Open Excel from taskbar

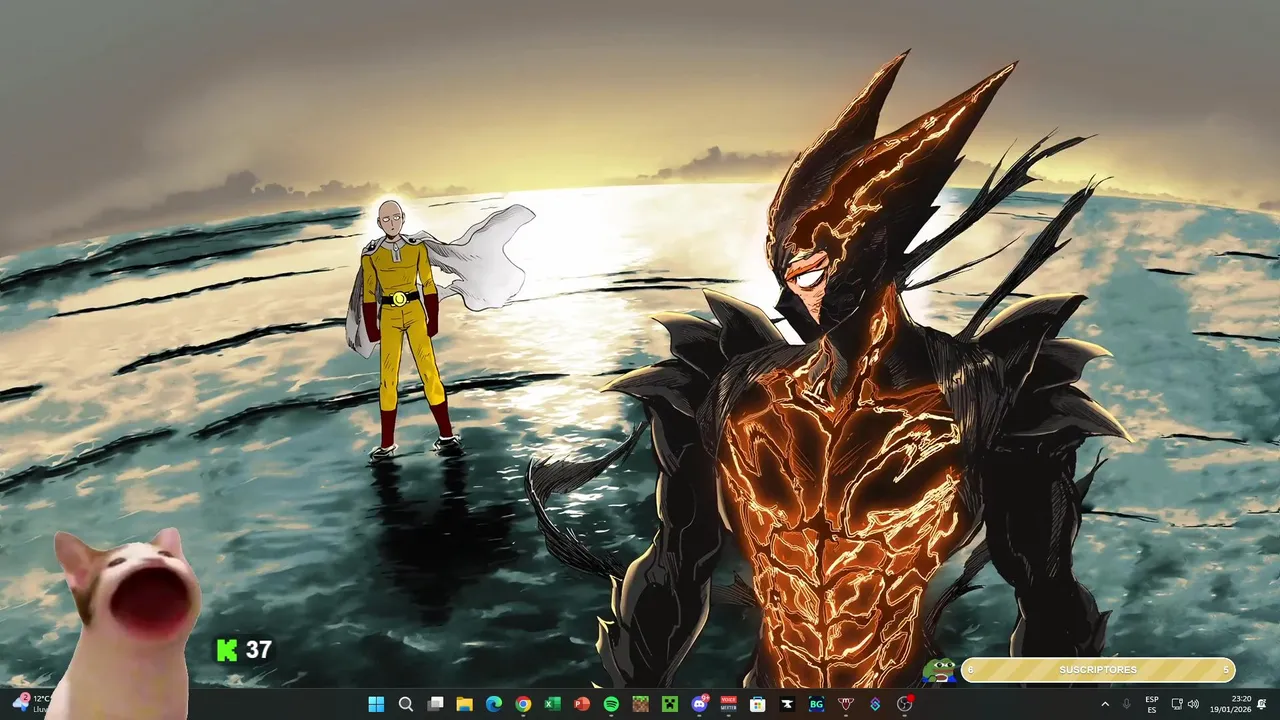pyautogui.click(x=552, y=704)
